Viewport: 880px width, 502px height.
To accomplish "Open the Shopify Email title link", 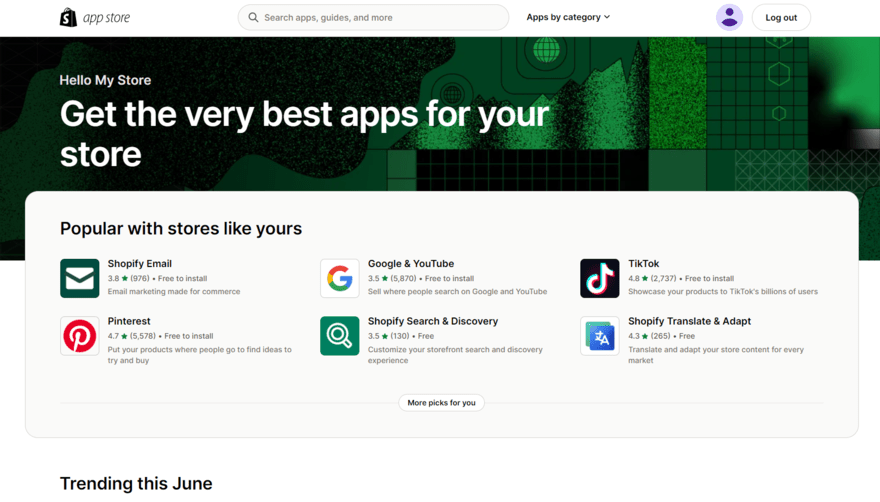I will coord(140,263).
